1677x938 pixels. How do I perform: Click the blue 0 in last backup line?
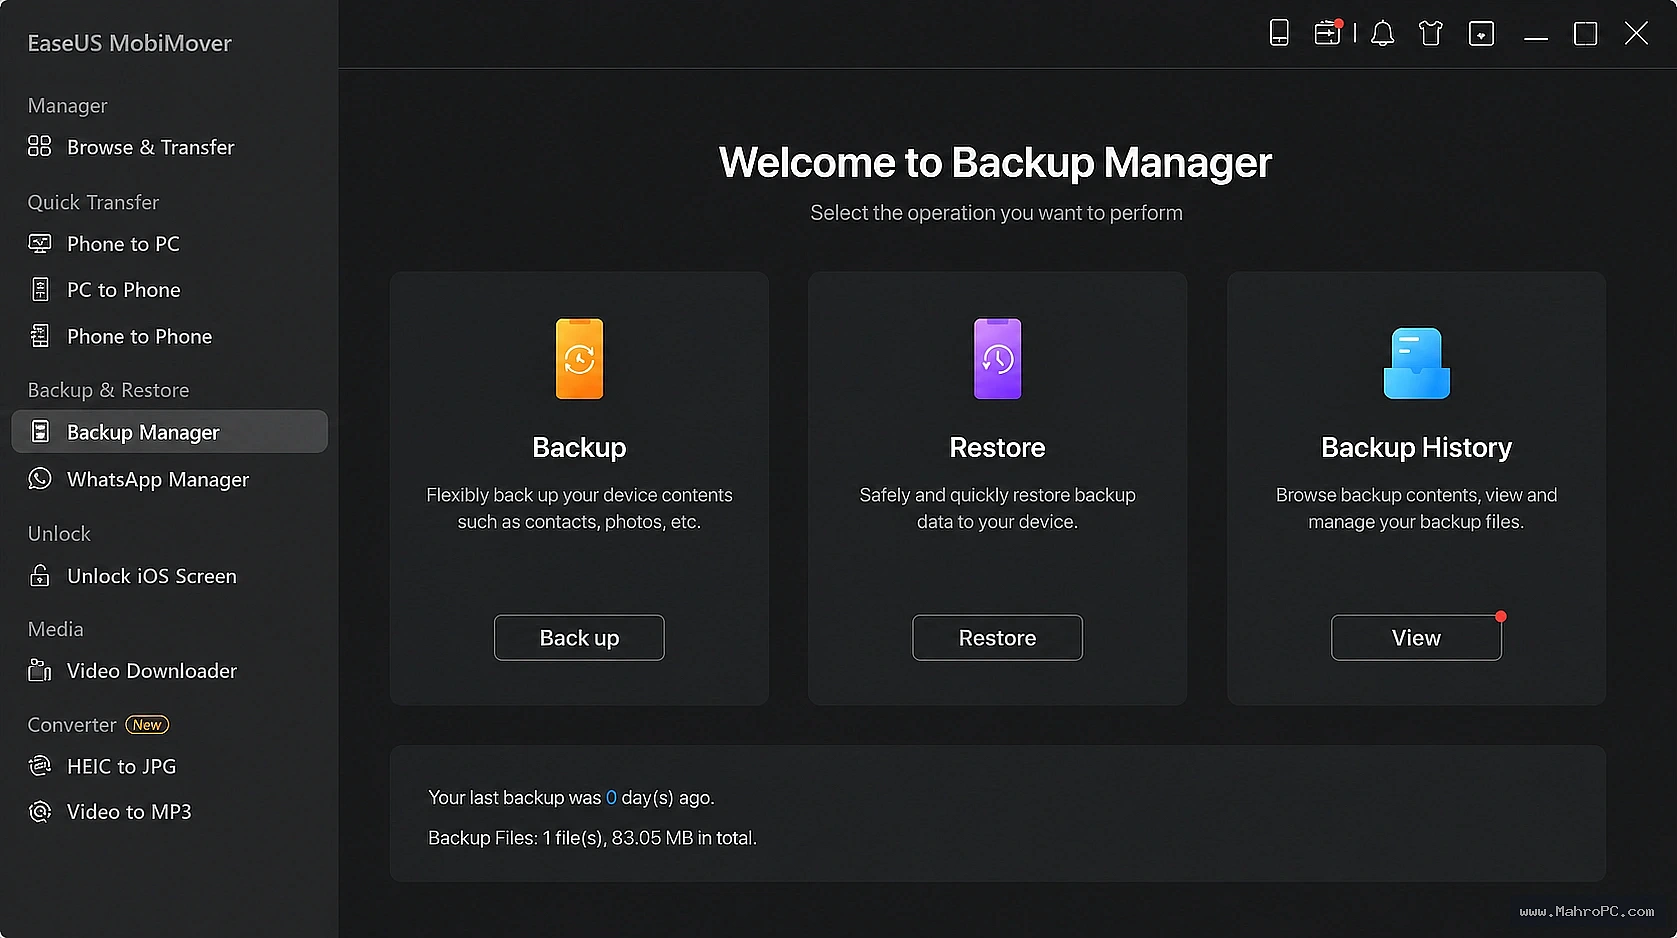pyautogui.click(x=611, y=798)
